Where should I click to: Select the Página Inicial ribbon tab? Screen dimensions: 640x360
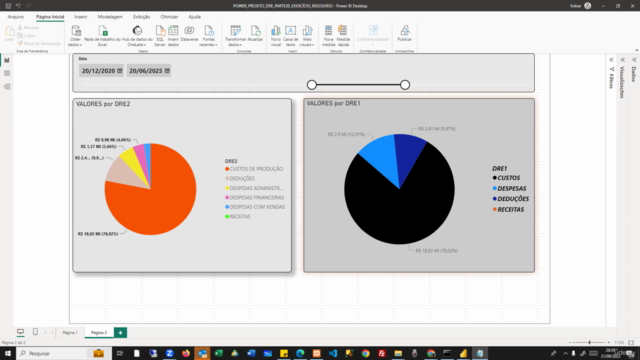click(50, 17)
